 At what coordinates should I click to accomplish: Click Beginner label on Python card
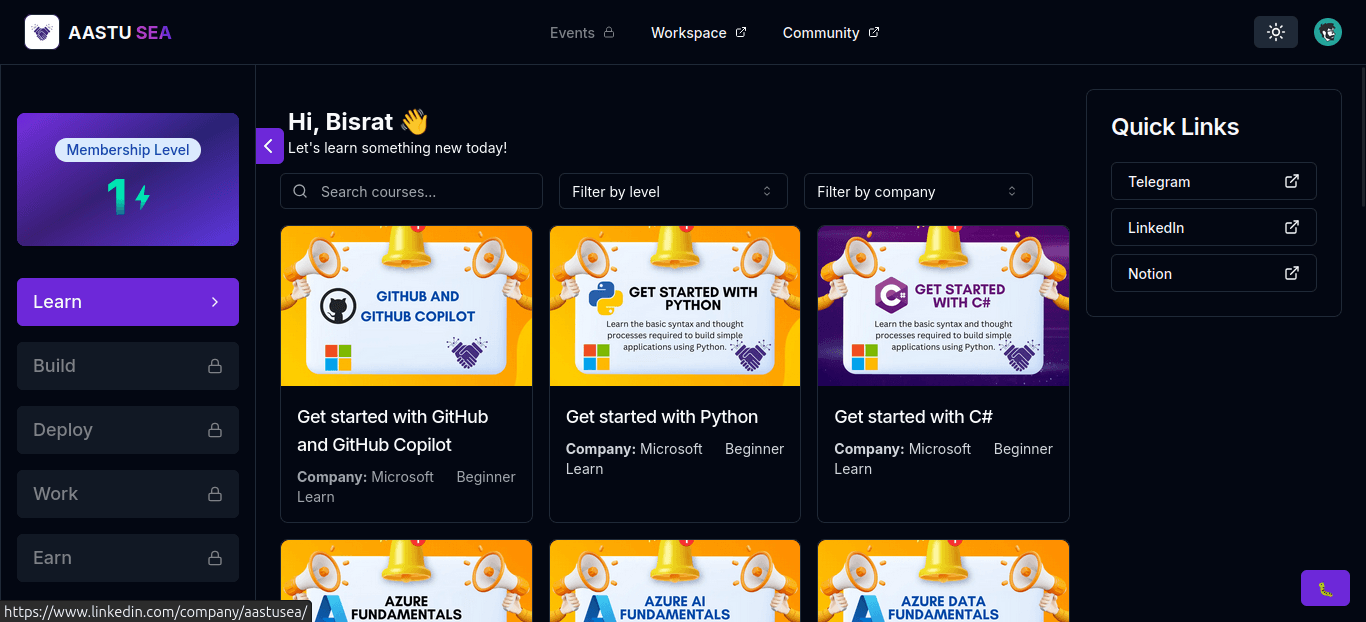(754, 449)
